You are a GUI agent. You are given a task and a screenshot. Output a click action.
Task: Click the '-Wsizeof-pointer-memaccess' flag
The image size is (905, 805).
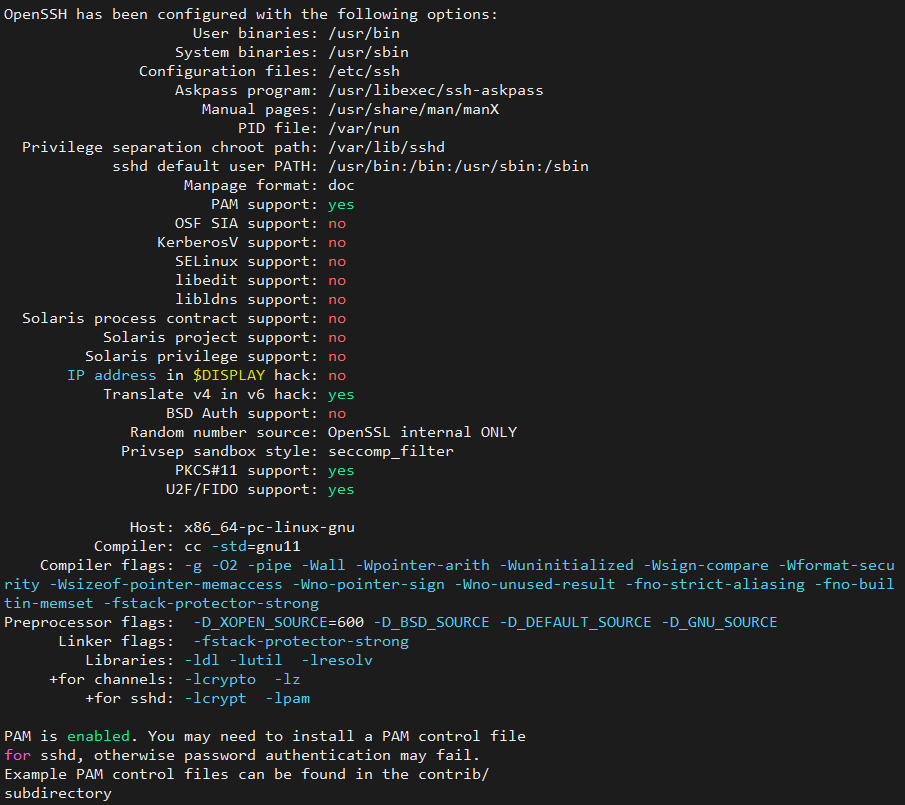pyautogui.click(x=166, y=585)
